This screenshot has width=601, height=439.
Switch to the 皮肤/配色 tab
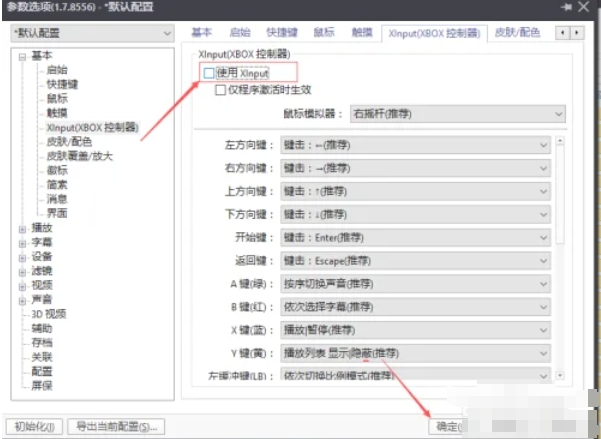[517, 32]
